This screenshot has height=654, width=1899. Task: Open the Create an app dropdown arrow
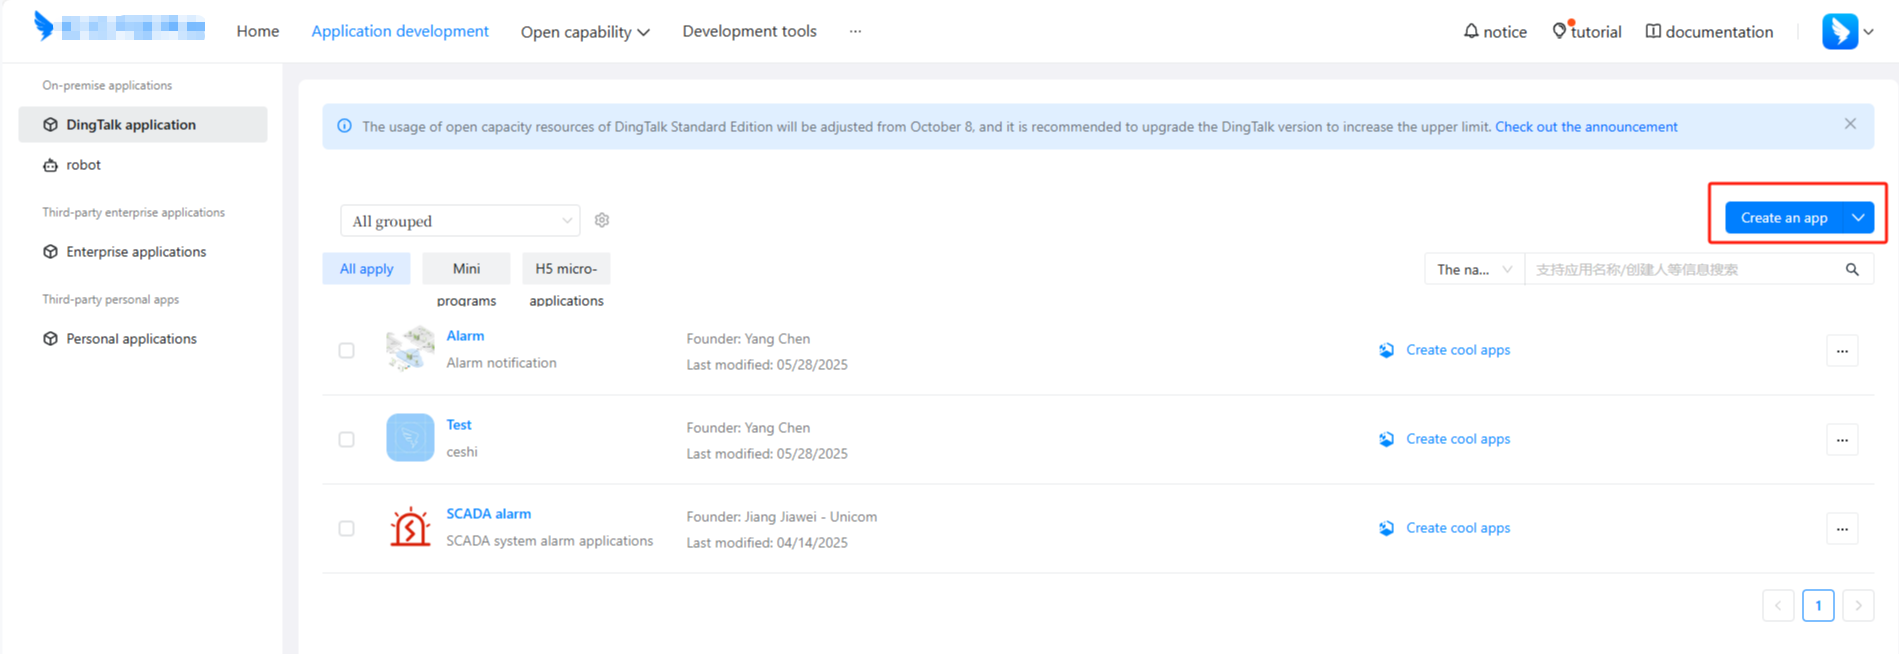[1858, 218]
